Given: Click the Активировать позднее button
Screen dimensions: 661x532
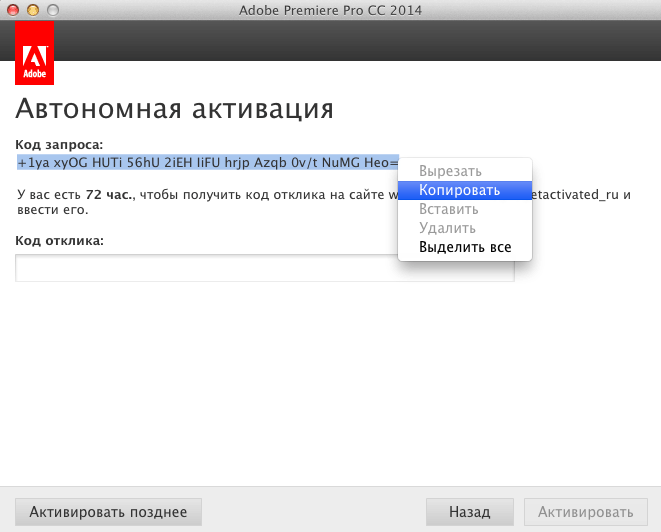Looking at the screenshot, I should point(108,512).
